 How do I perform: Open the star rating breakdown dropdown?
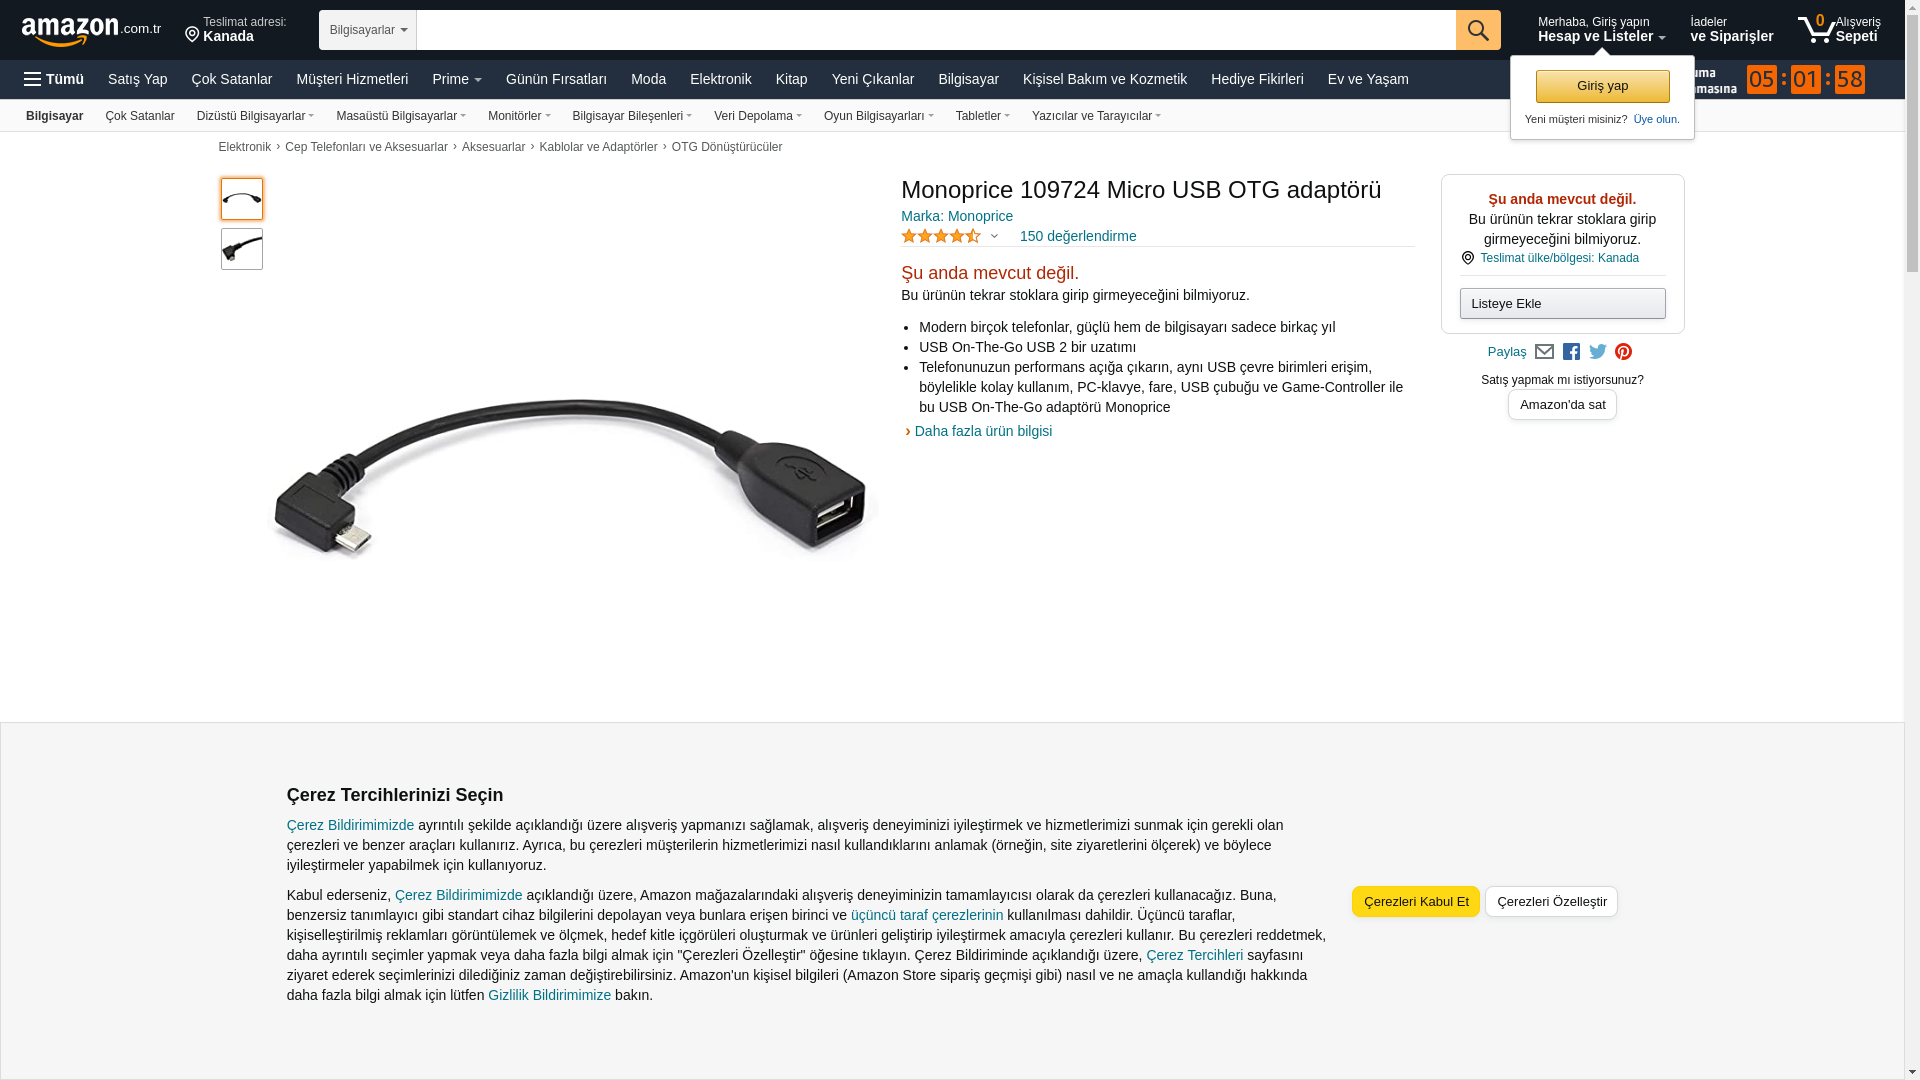coord(994,237)
